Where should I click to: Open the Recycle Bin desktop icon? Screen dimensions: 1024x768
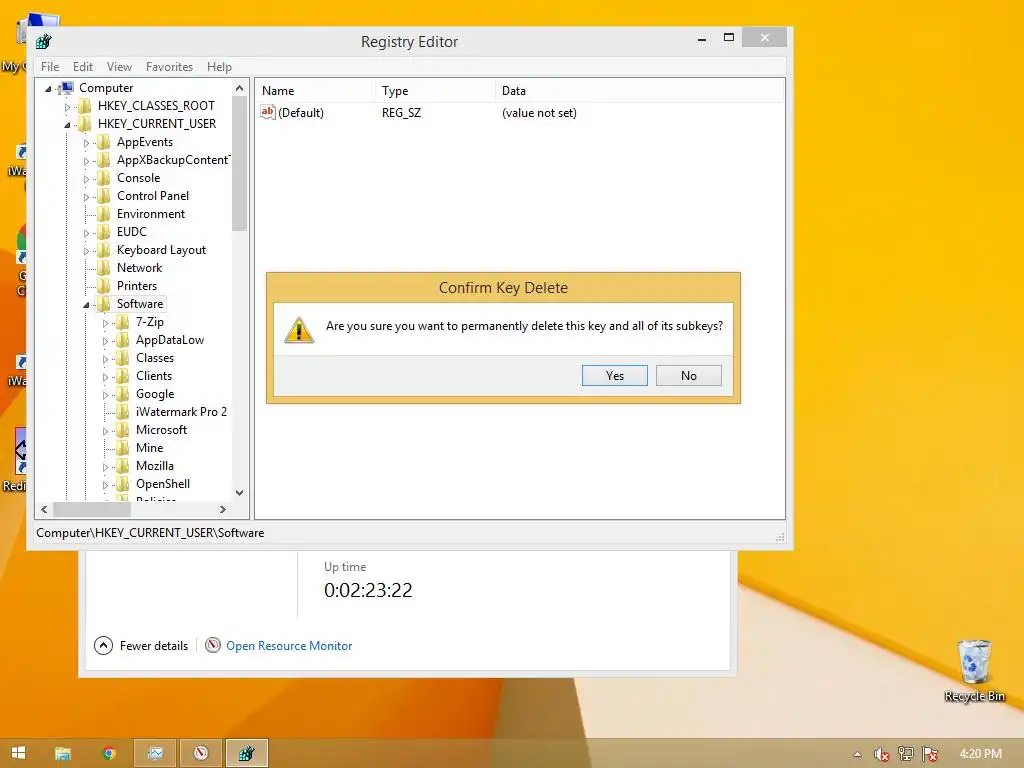click(974, 670)
